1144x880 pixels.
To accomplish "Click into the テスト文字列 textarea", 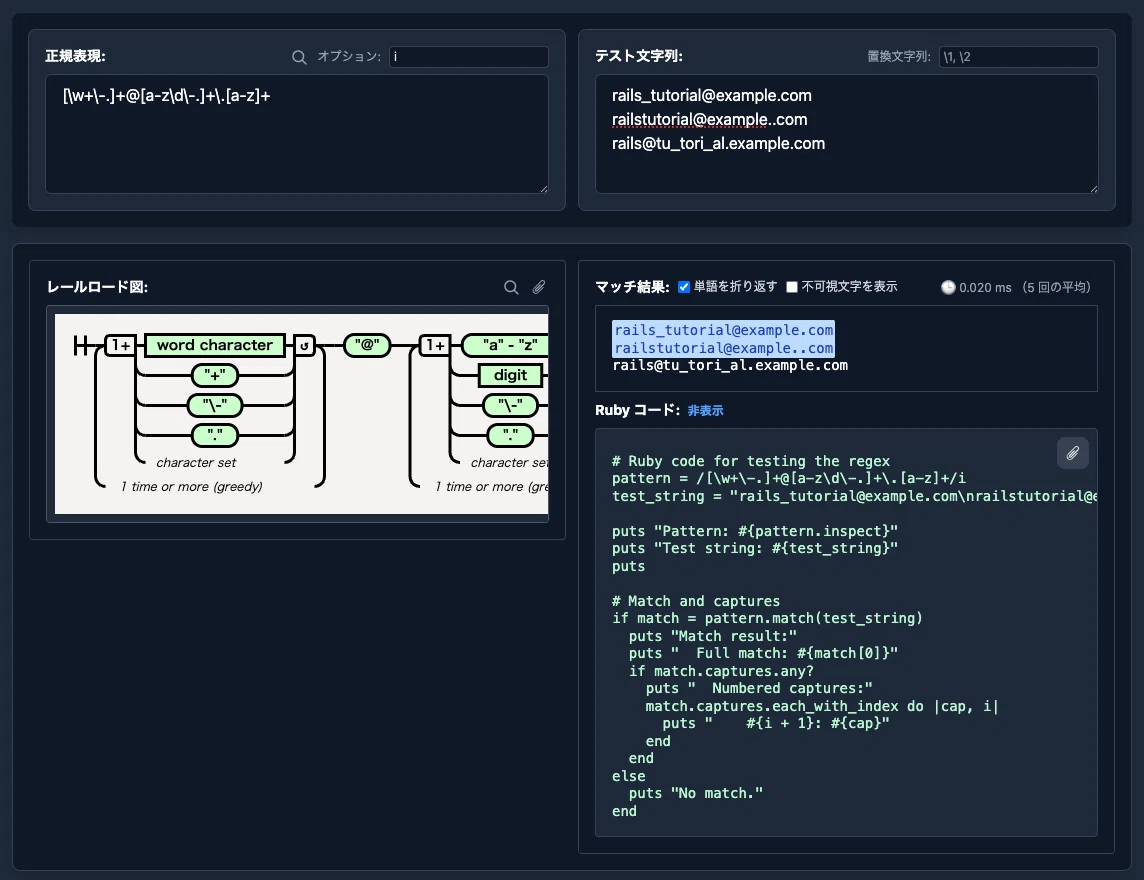I will pos(846,134).
